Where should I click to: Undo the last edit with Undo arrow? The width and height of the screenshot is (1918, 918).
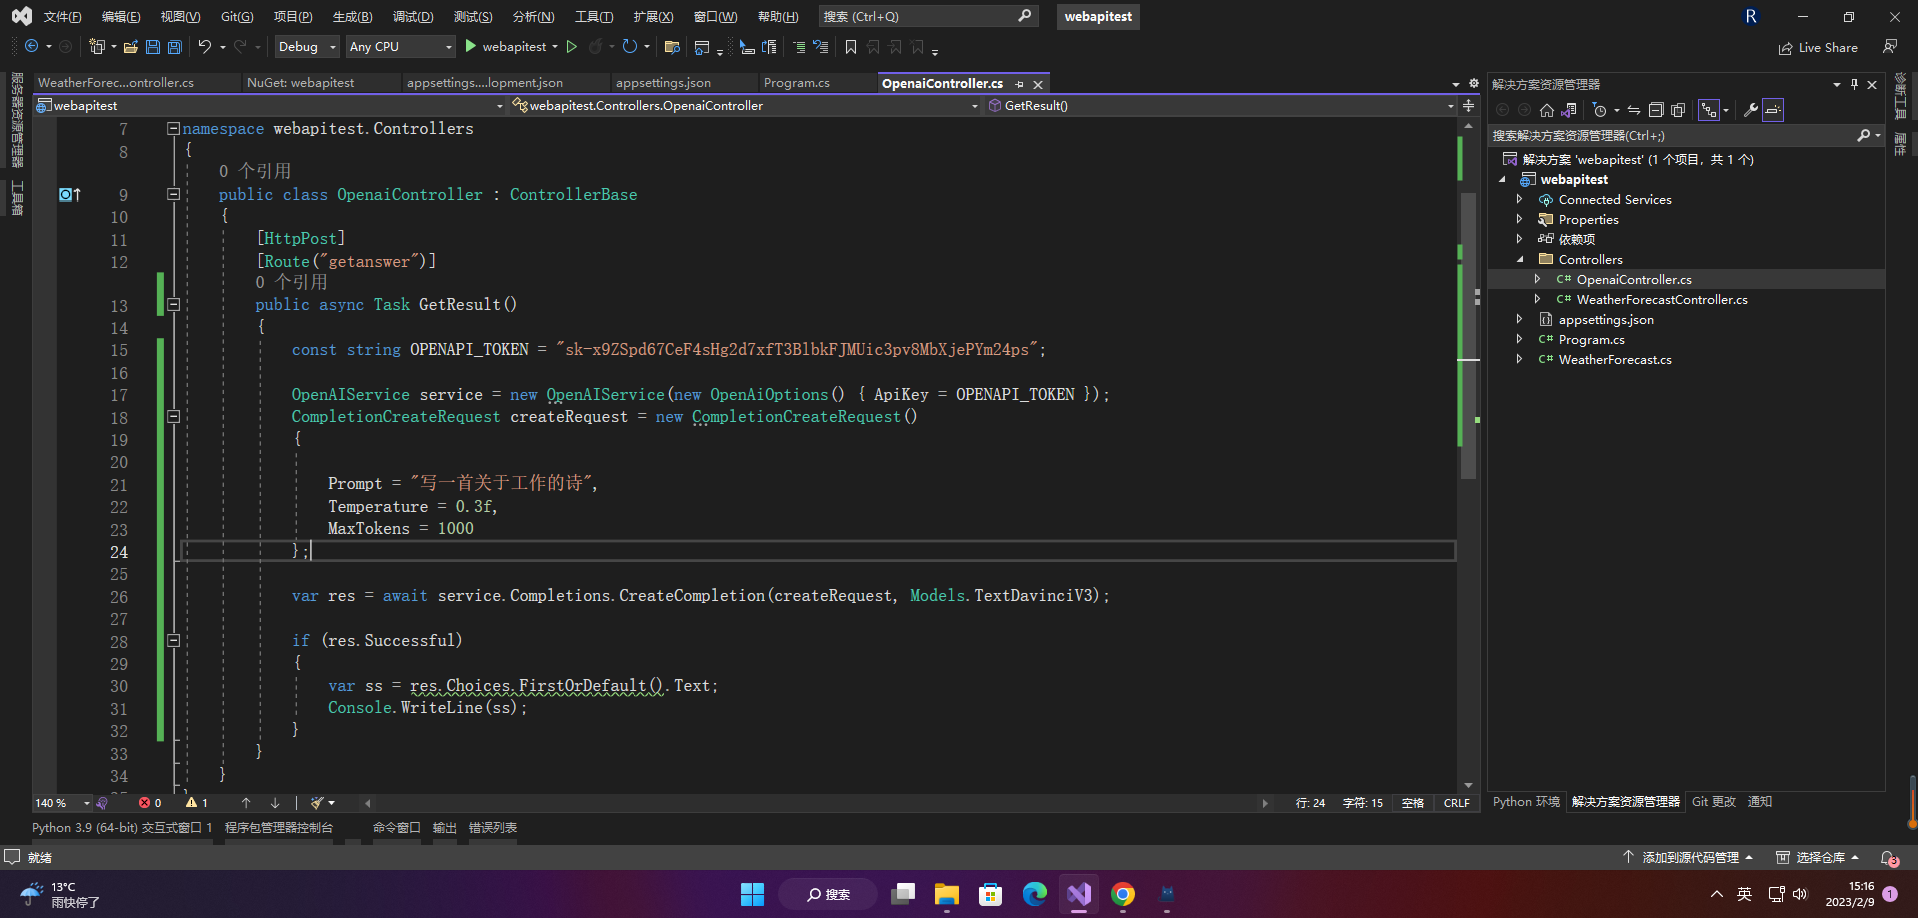point(205,47)
